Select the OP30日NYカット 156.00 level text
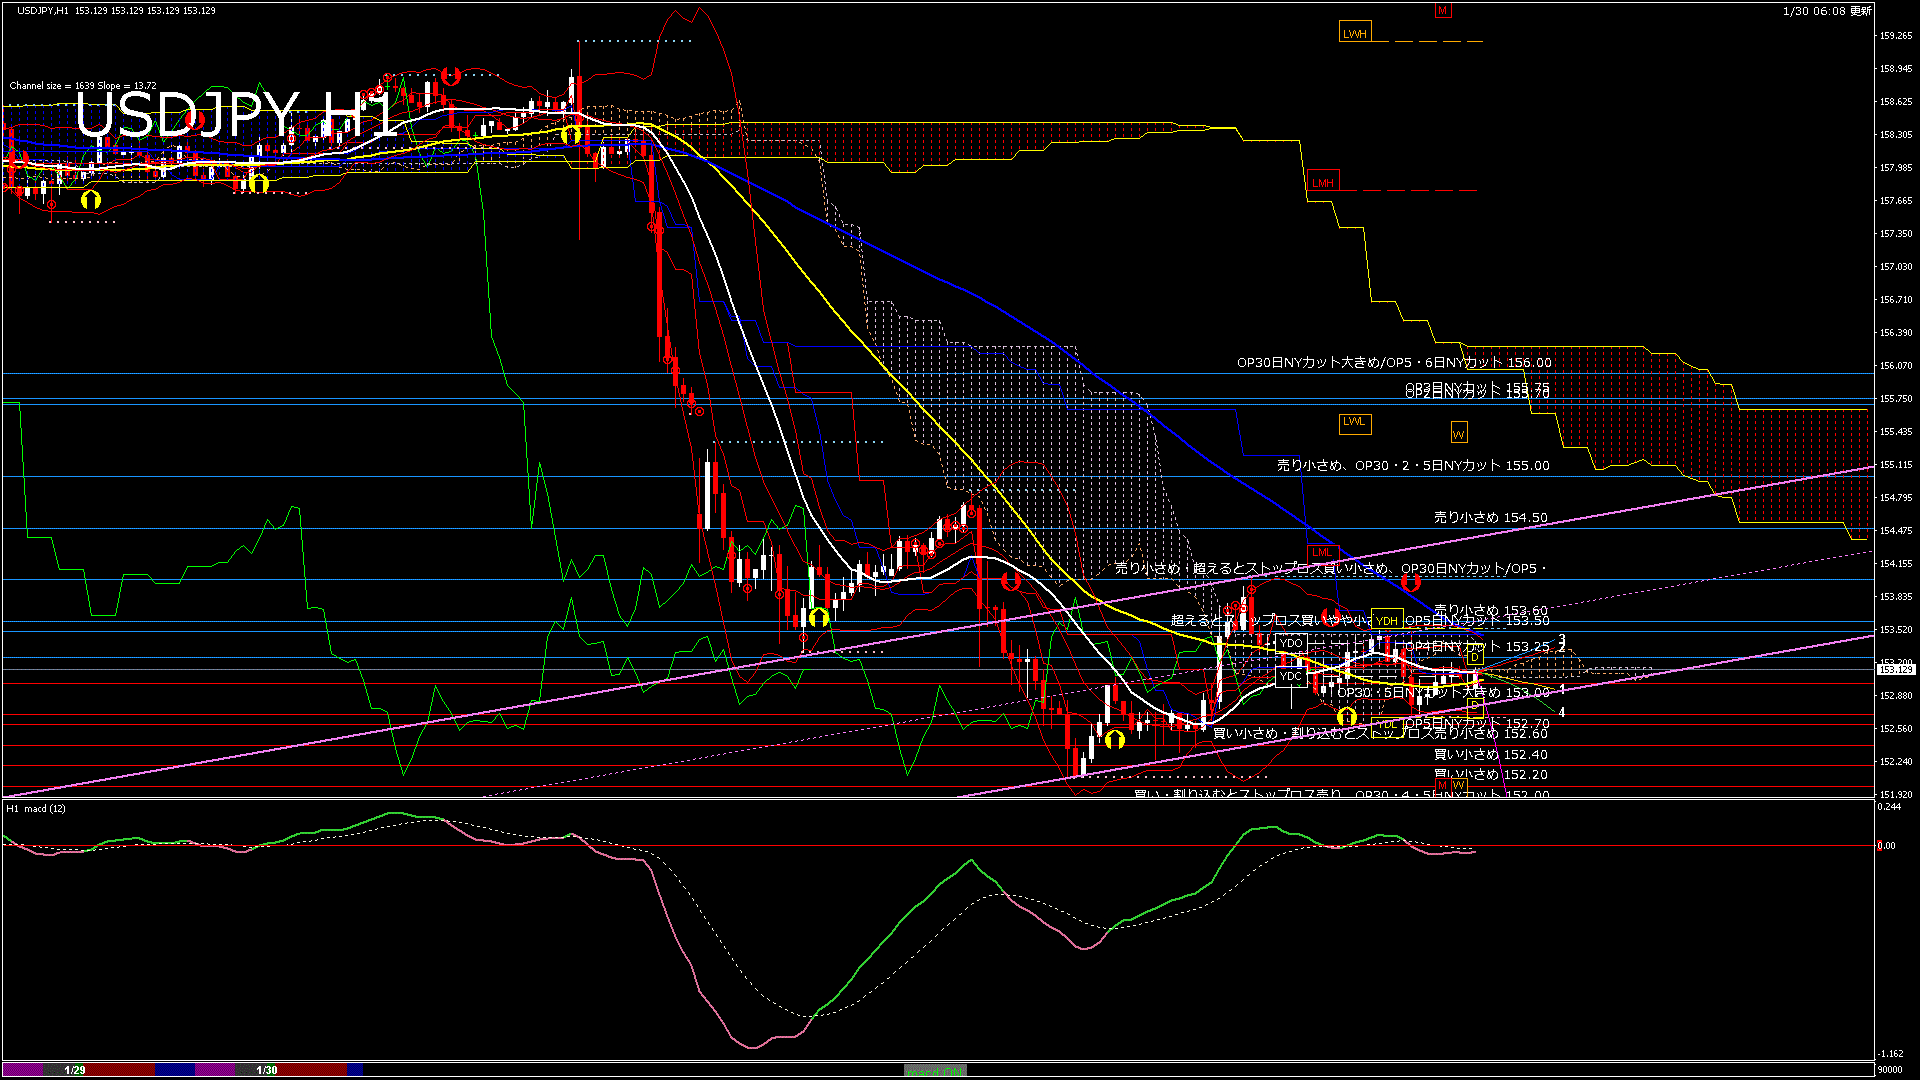Viewport: 1920px width, 1080px height. pyautogui.click(x=1394, y=362)
